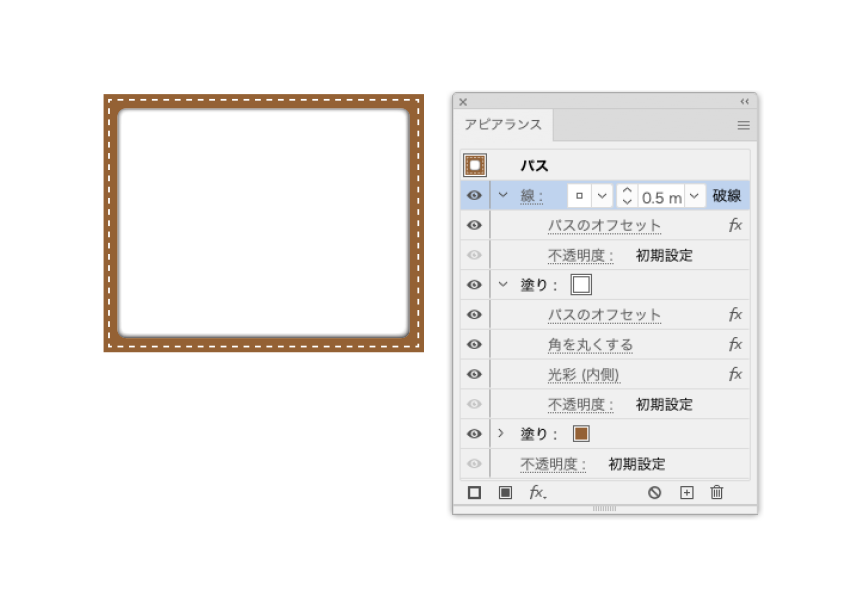Expand the brown 塗り fill row

pyautogui.click(x=502, y=434)
